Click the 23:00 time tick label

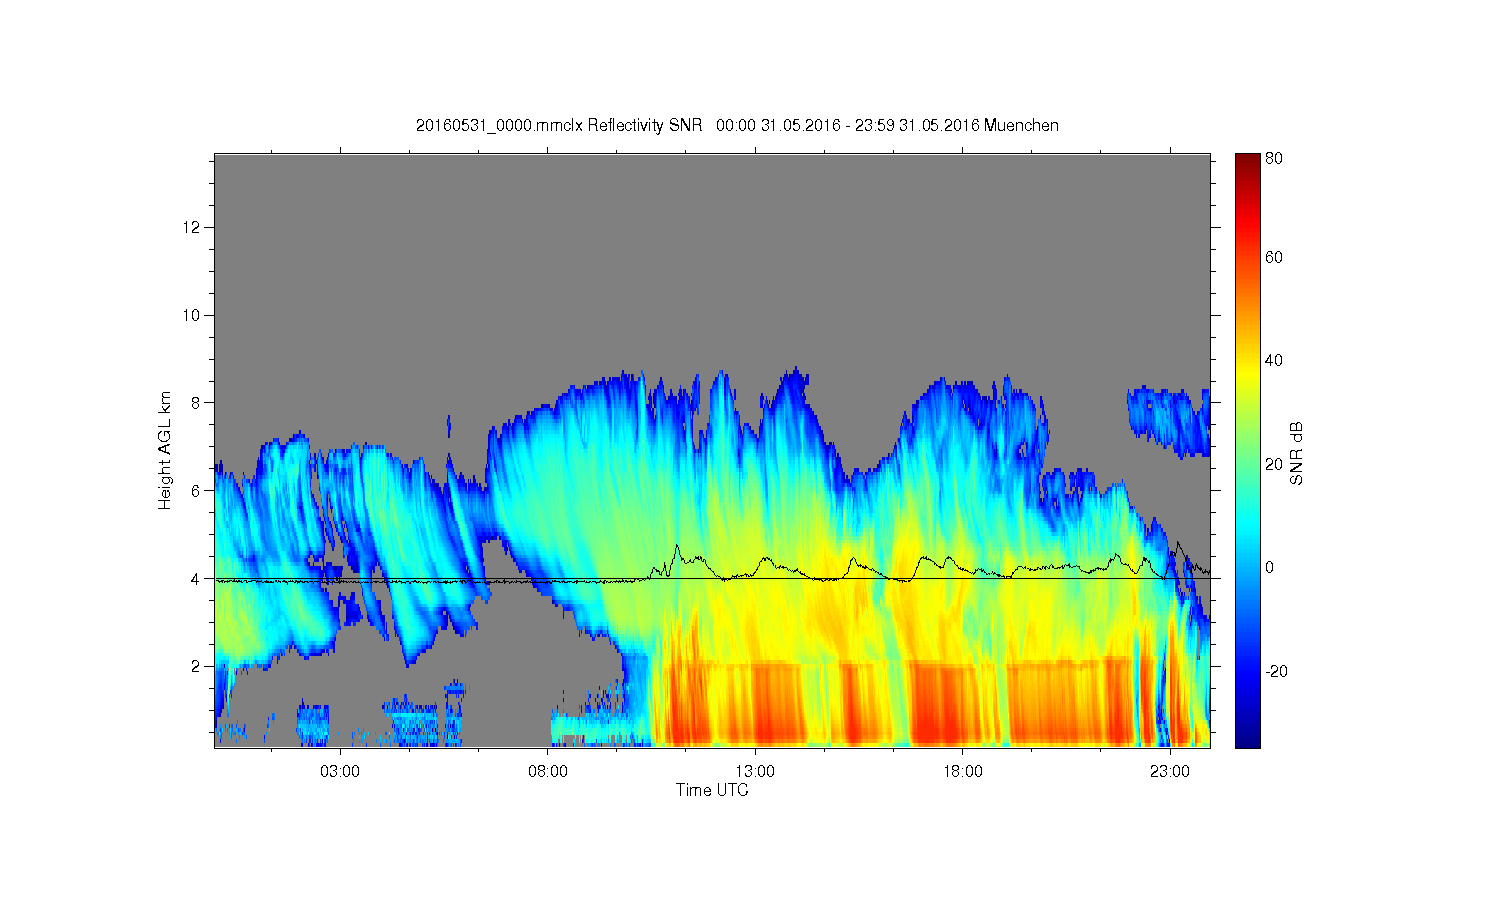pos(1170,771)
